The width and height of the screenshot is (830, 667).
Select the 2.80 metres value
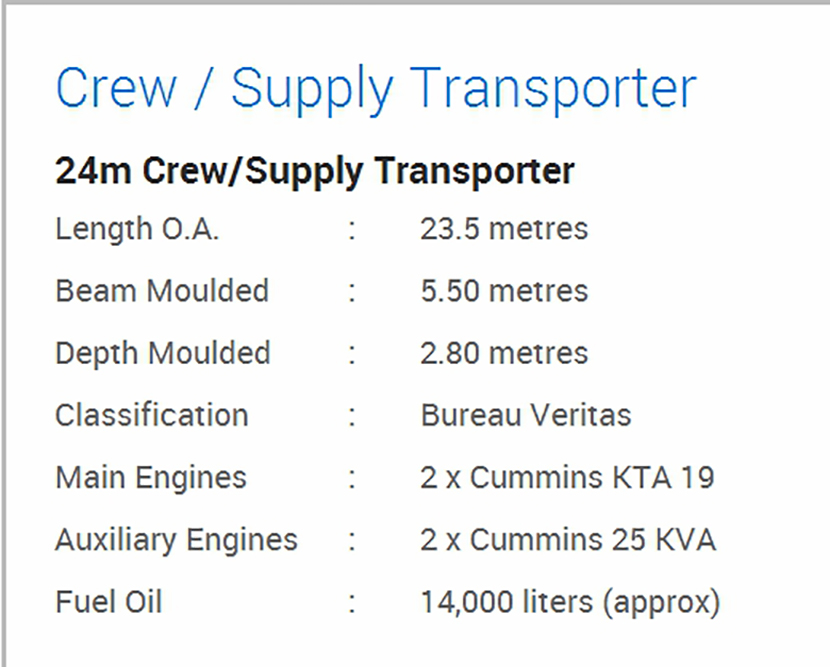click(504, 353)
